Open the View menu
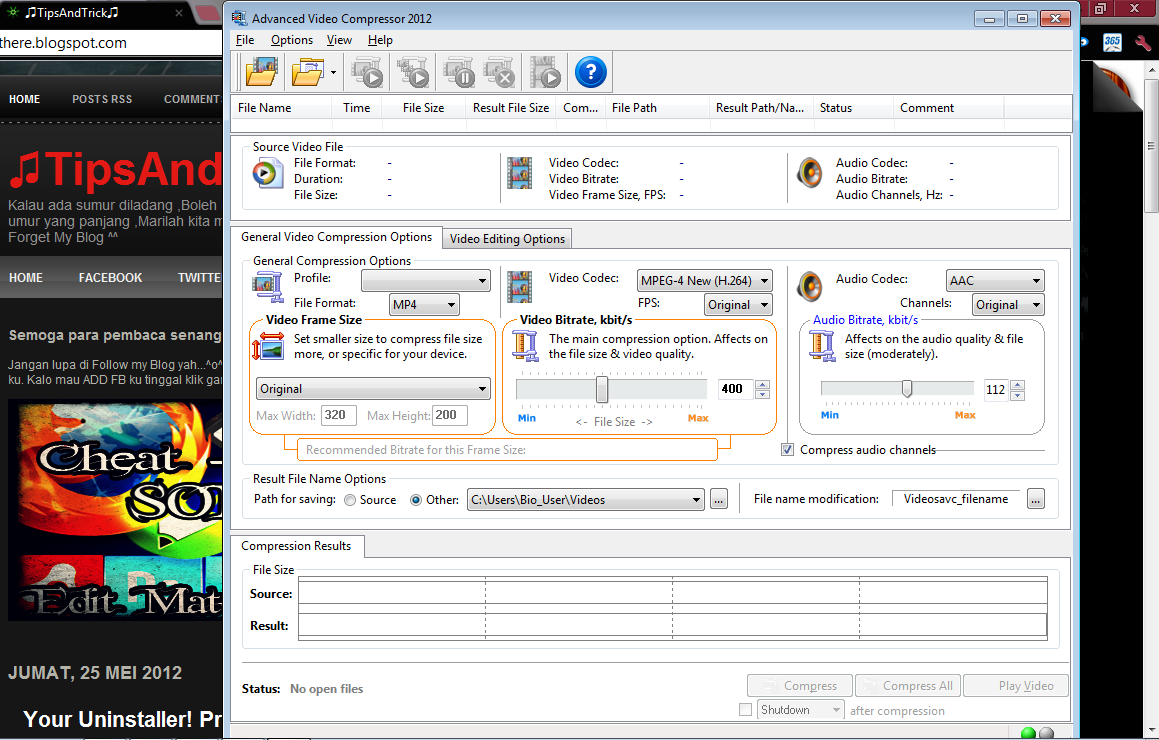1159x740 pixels. [x=339, y=40]
